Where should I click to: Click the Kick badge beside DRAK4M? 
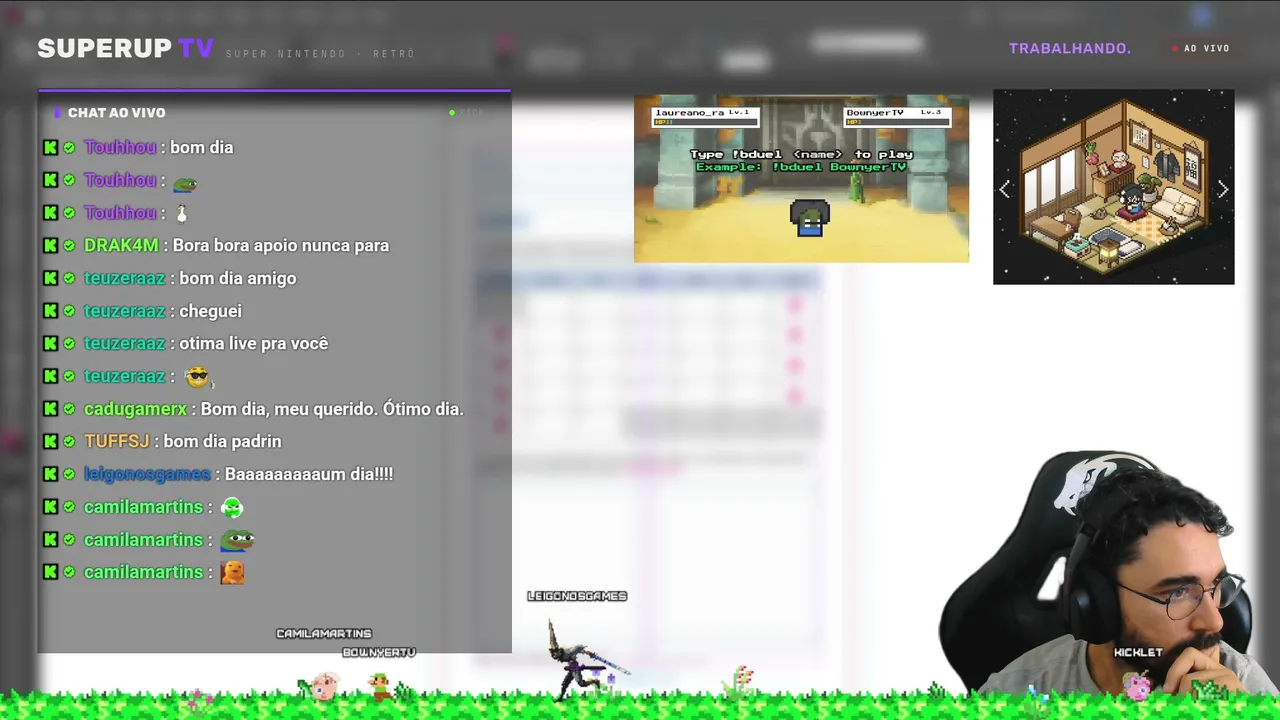(51, 245)
